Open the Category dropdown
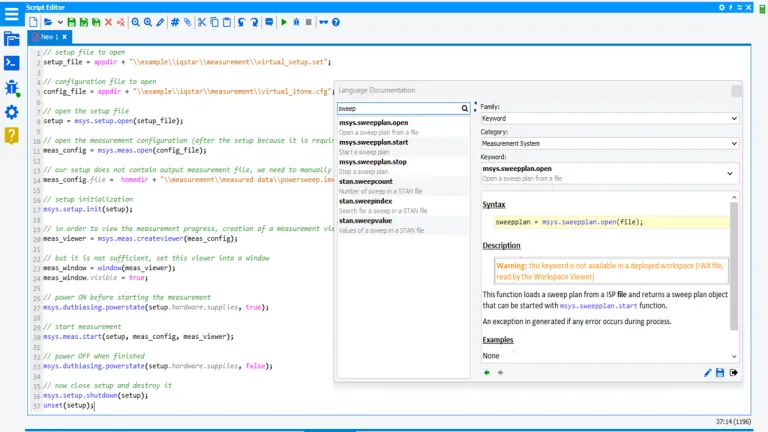 point(609,144)
